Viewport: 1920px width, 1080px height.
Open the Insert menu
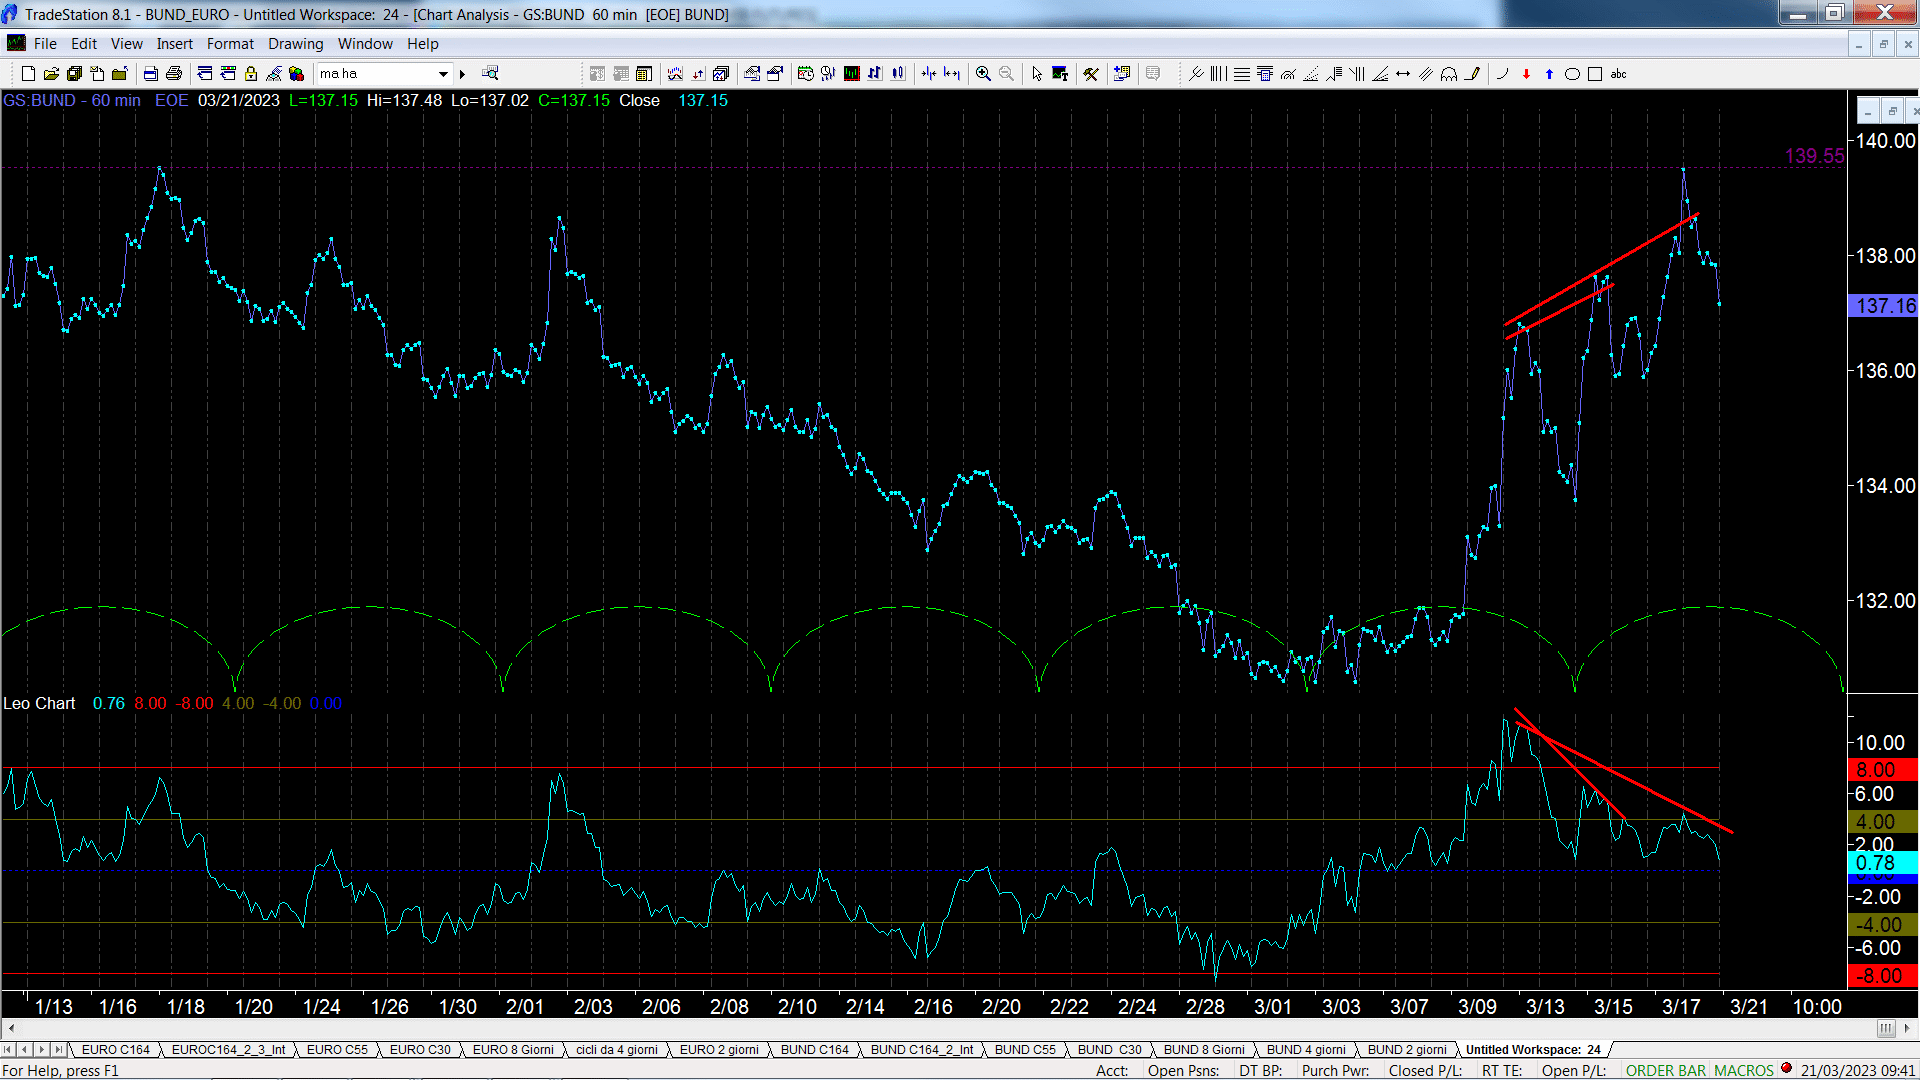click(x=174, y=44)
